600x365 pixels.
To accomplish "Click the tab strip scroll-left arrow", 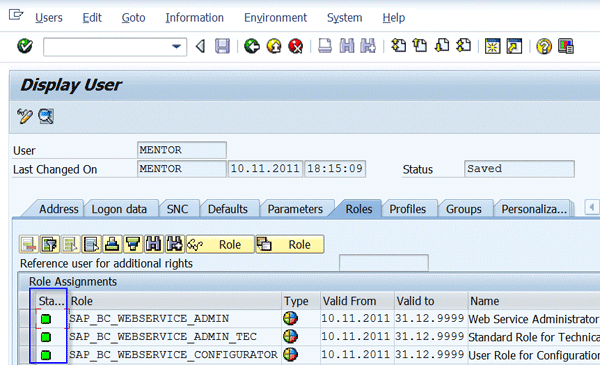I will pyautogui.click(x=592, y=207).
